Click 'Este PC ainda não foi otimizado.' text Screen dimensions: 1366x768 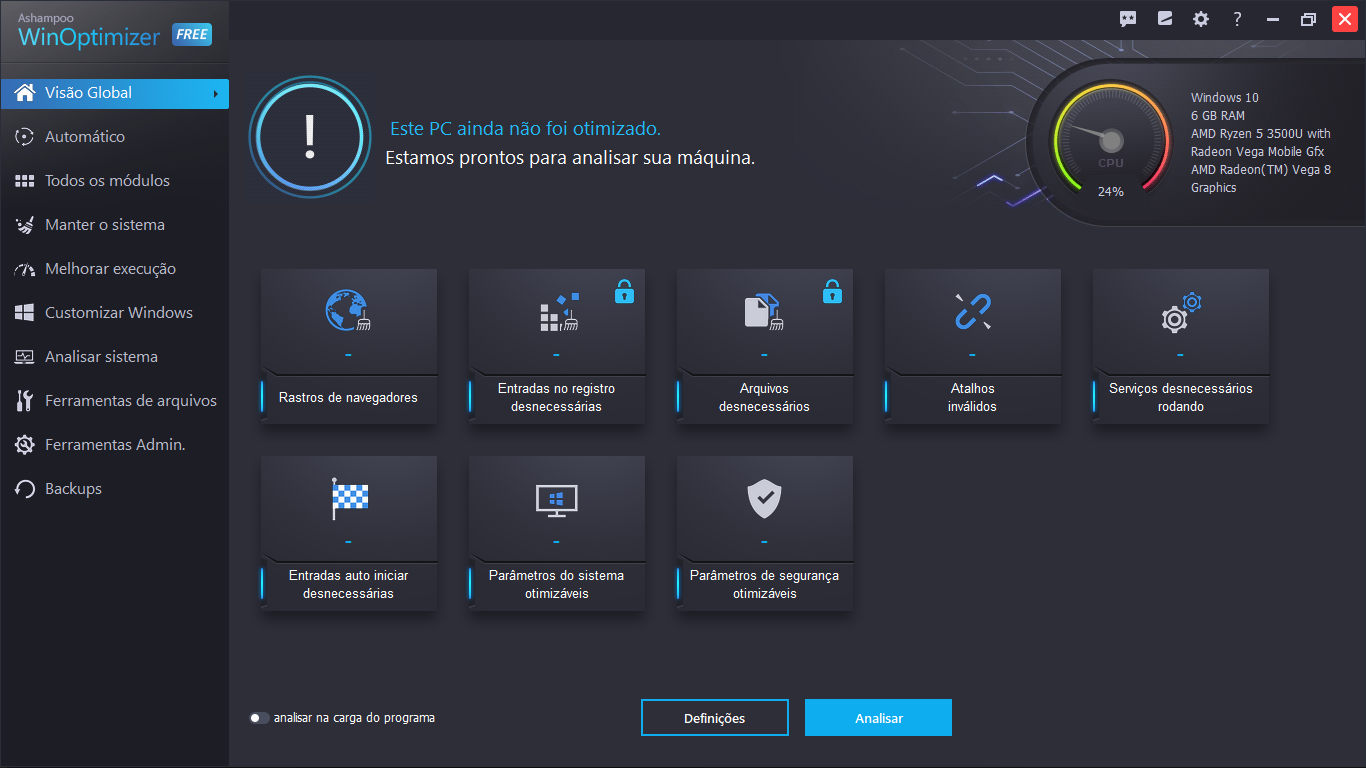tap(525, 129)
